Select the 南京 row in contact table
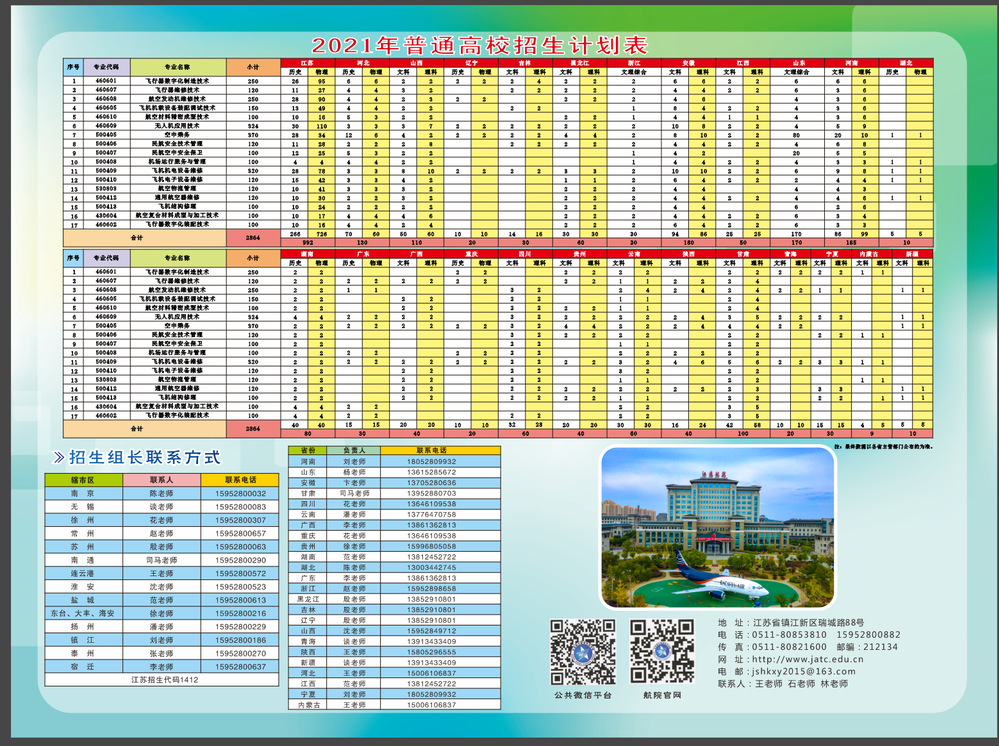The image size is (999, 746). coord(162,493)
